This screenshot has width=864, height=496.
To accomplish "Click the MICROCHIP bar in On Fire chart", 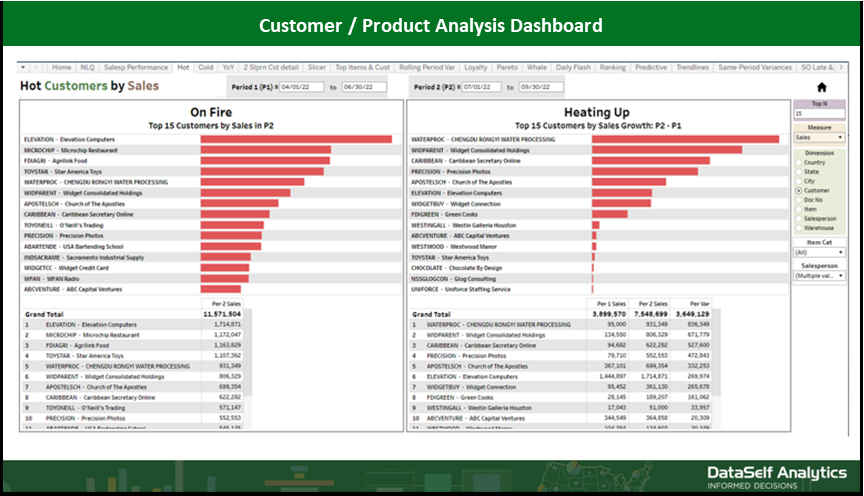I will tap(266, 150).
